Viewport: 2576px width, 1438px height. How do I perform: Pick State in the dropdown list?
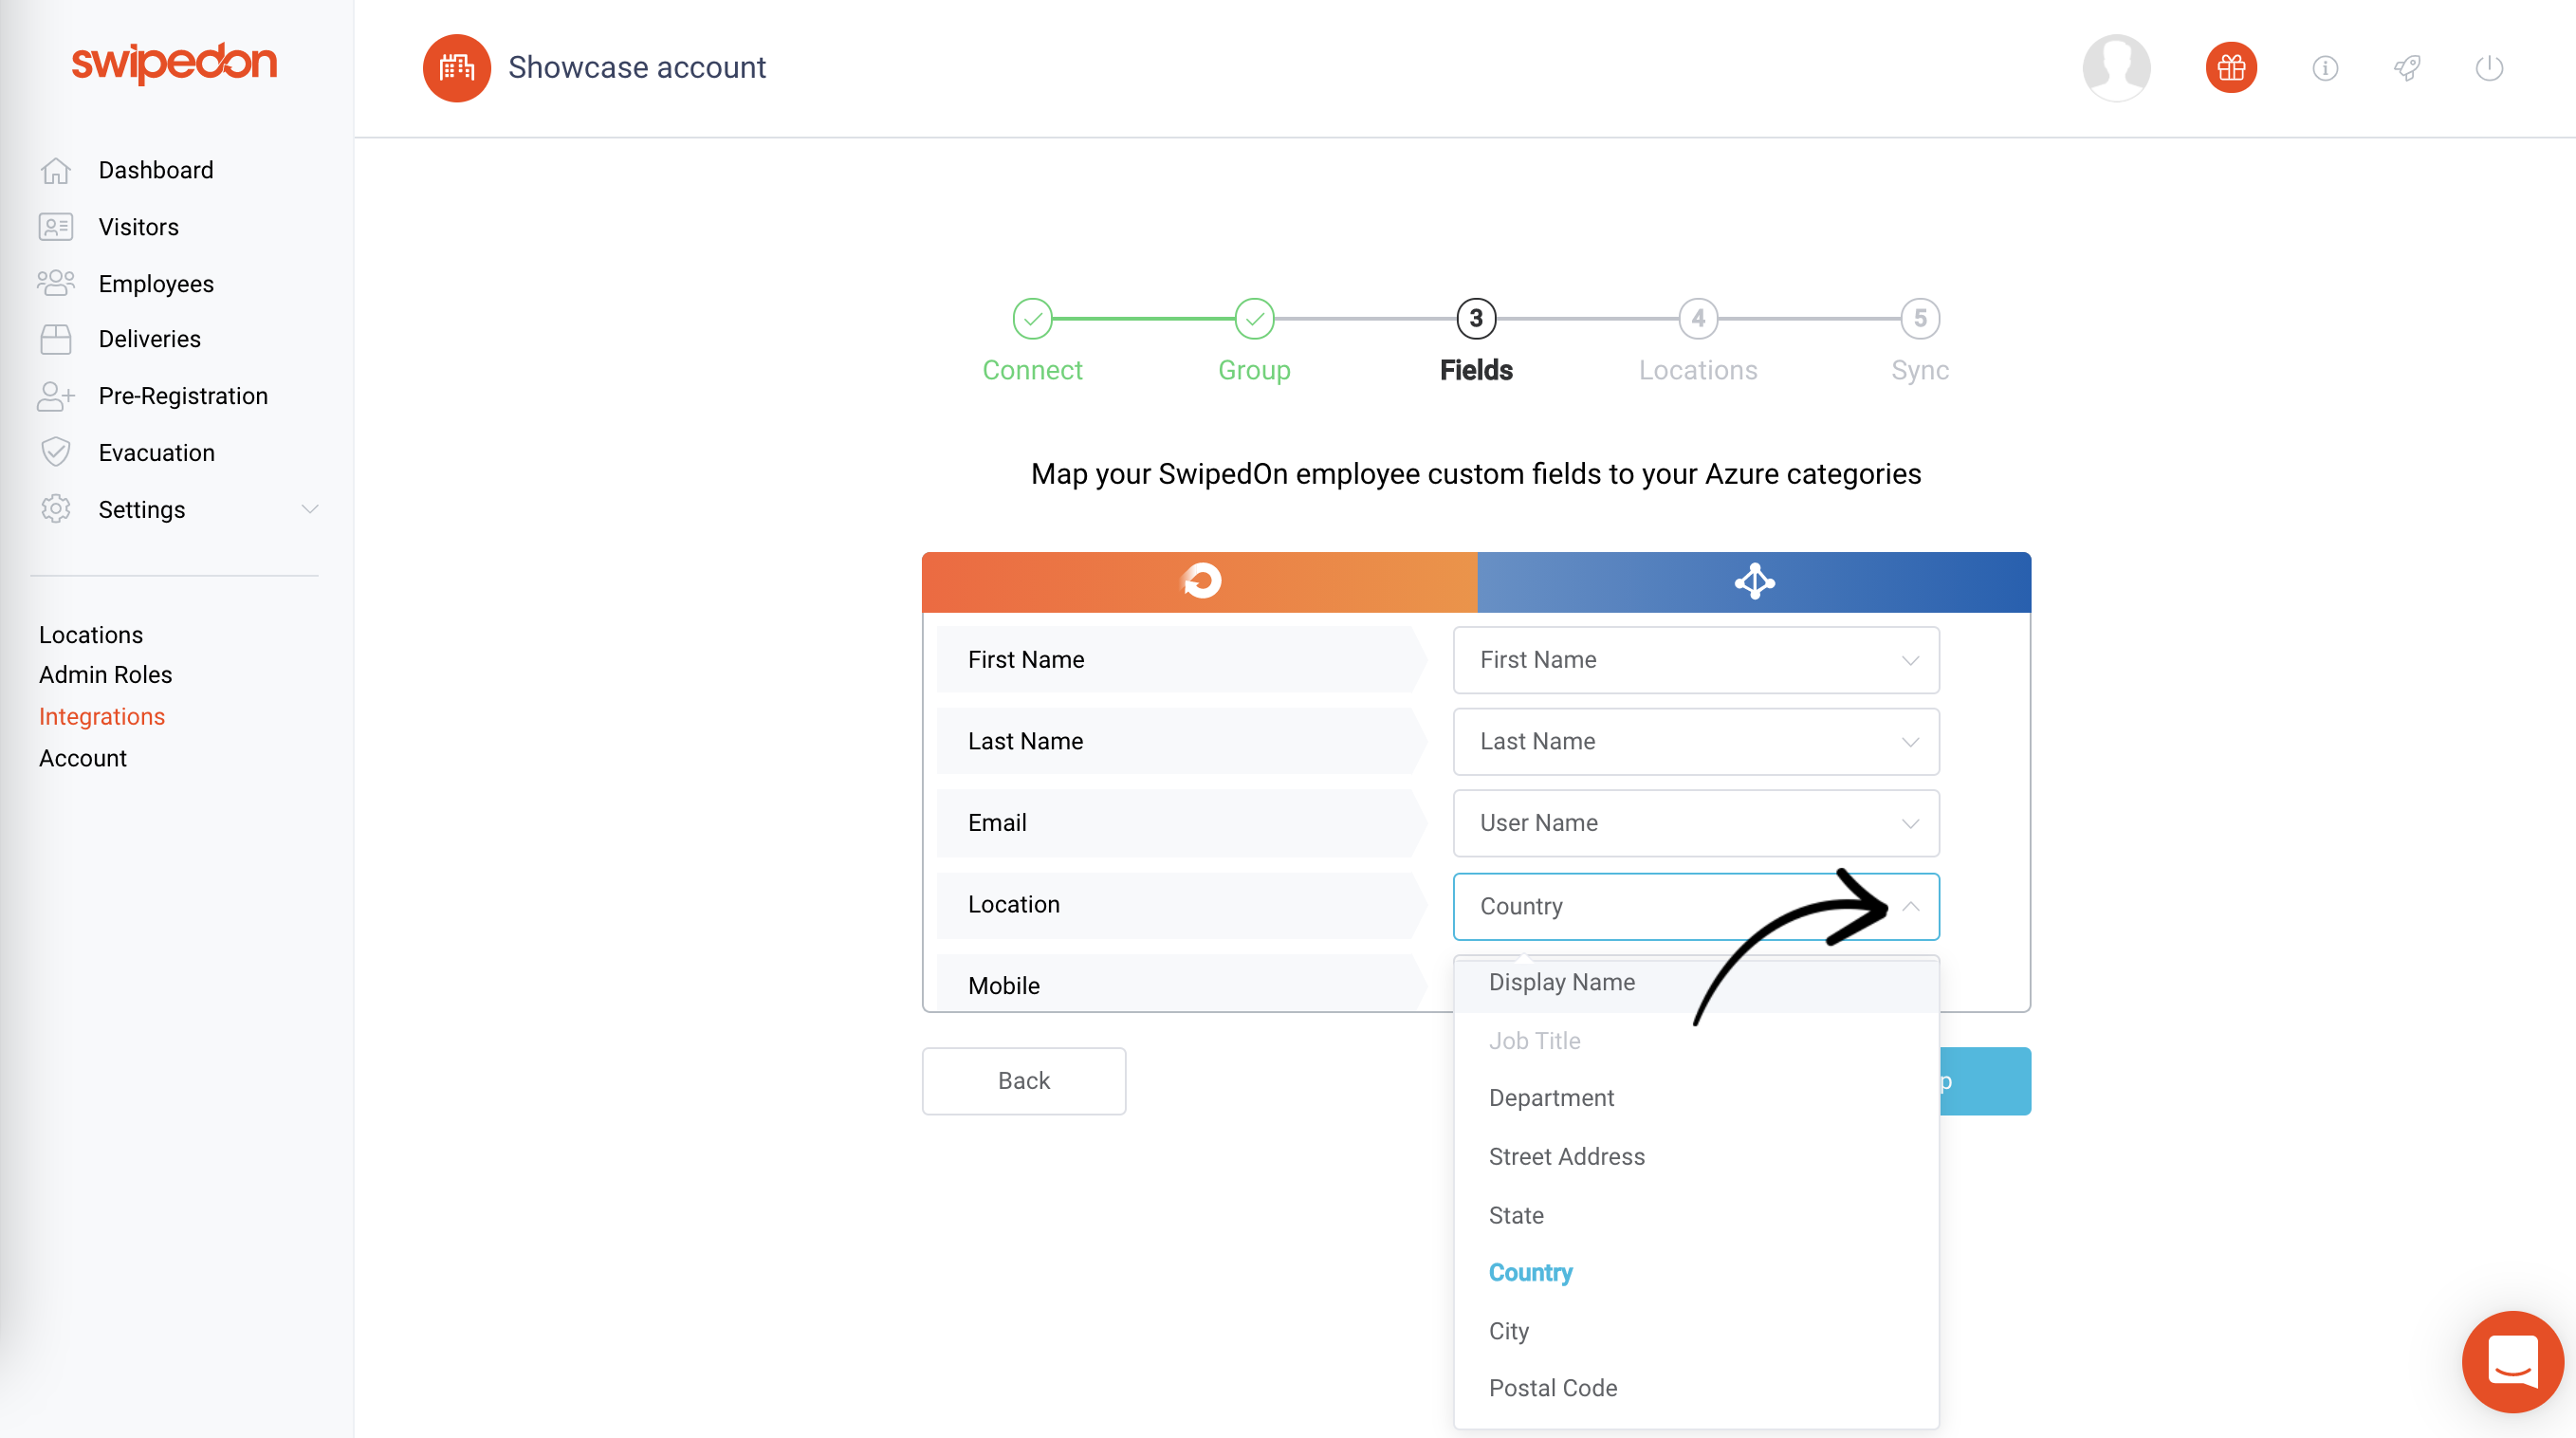(1696, 1215)
